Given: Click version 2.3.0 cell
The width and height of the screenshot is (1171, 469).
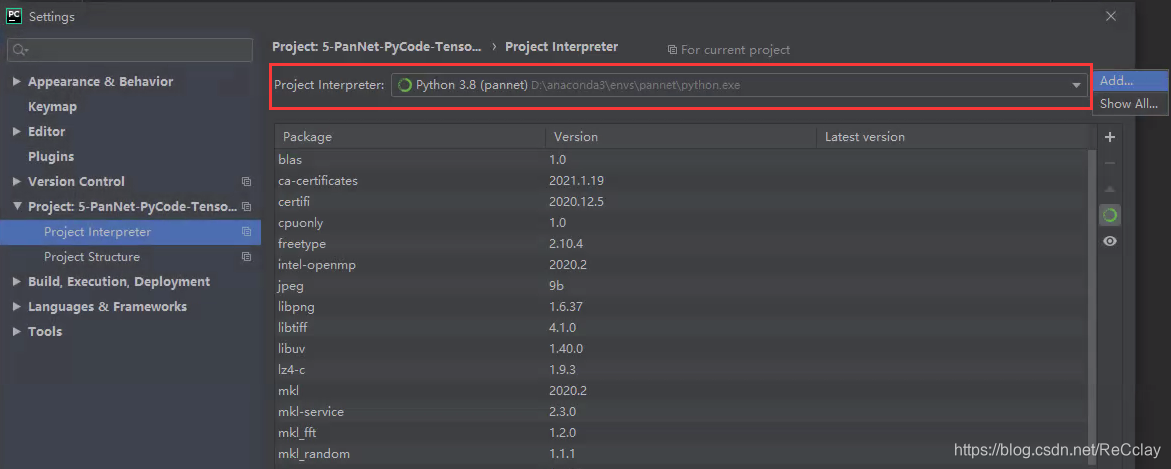Looking at the screenshot, I should [x=563, y=411].
